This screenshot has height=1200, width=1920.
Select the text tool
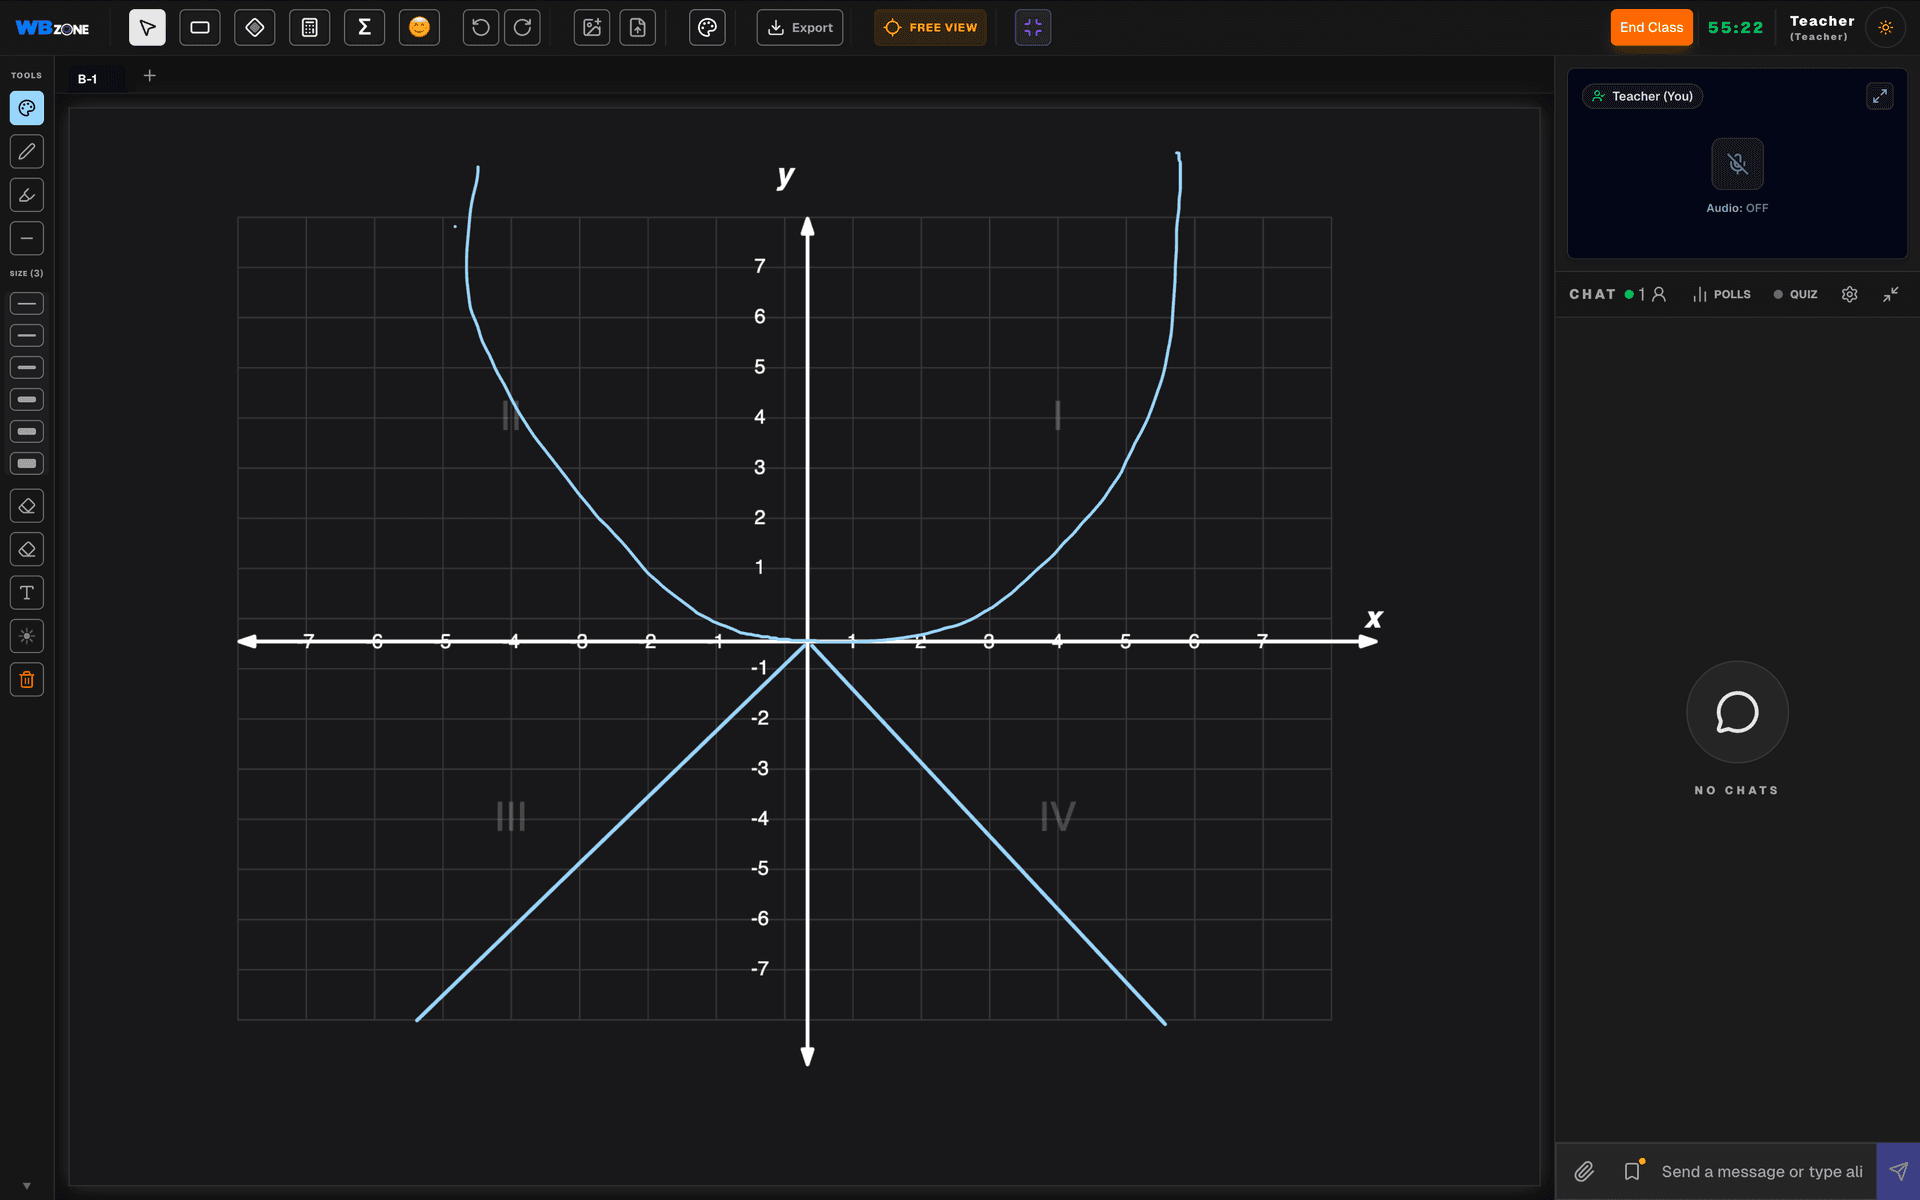pyautogui.click(x=27, y=593)
